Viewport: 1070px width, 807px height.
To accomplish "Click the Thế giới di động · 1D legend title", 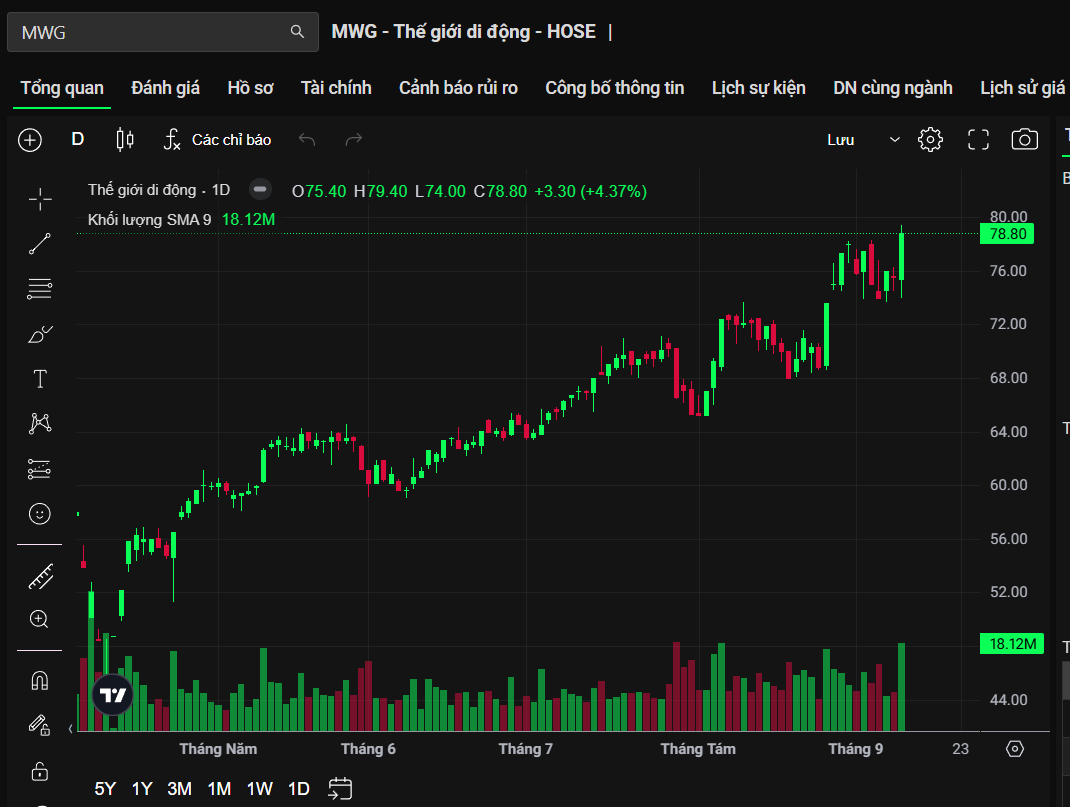I will tap(159, 190).
